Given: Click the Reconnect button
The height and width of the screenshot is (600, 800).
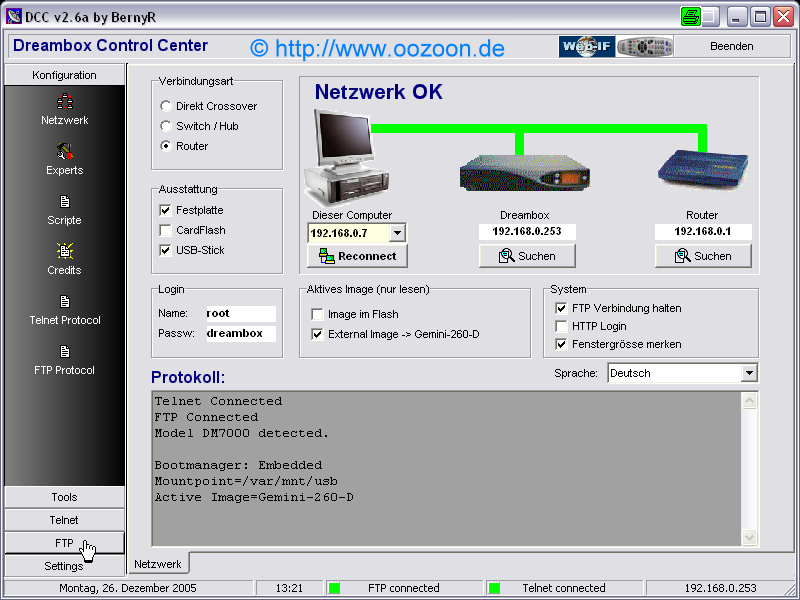Looking at the screenshot, I should coord(357,256).
